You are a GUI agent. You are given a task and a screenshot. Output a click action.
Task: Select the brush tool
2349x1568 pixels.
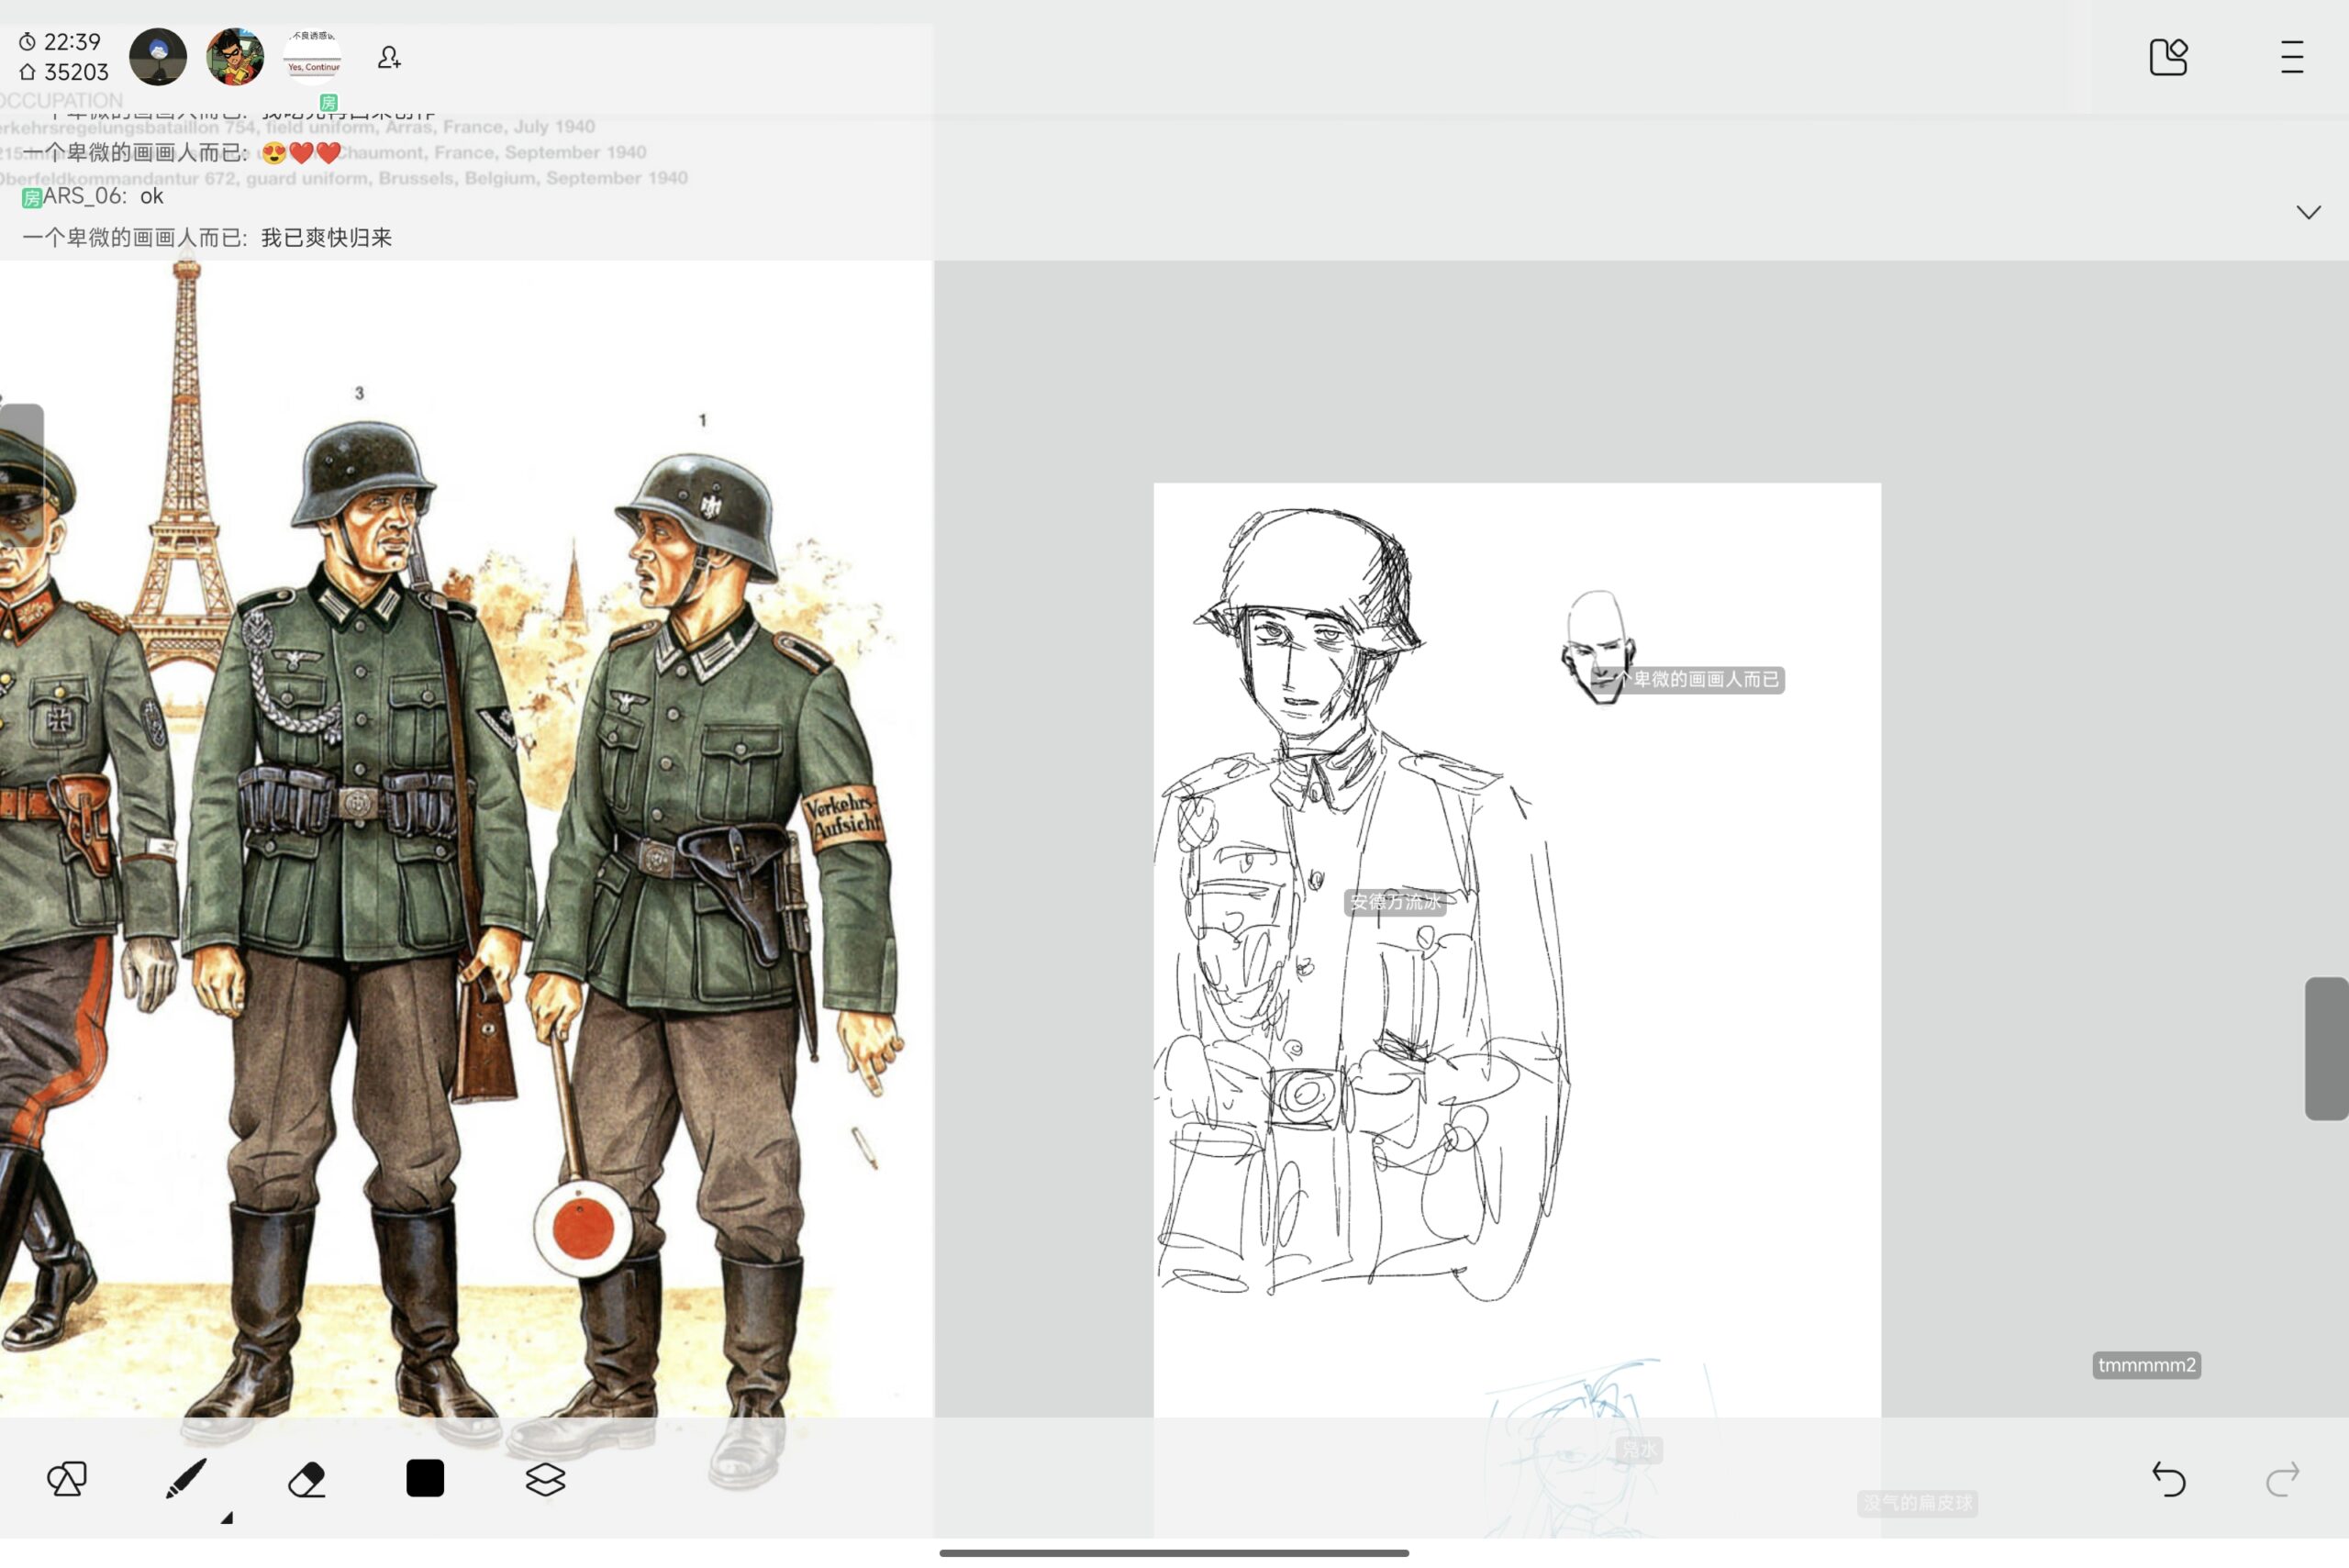(x=186, y=1479)
